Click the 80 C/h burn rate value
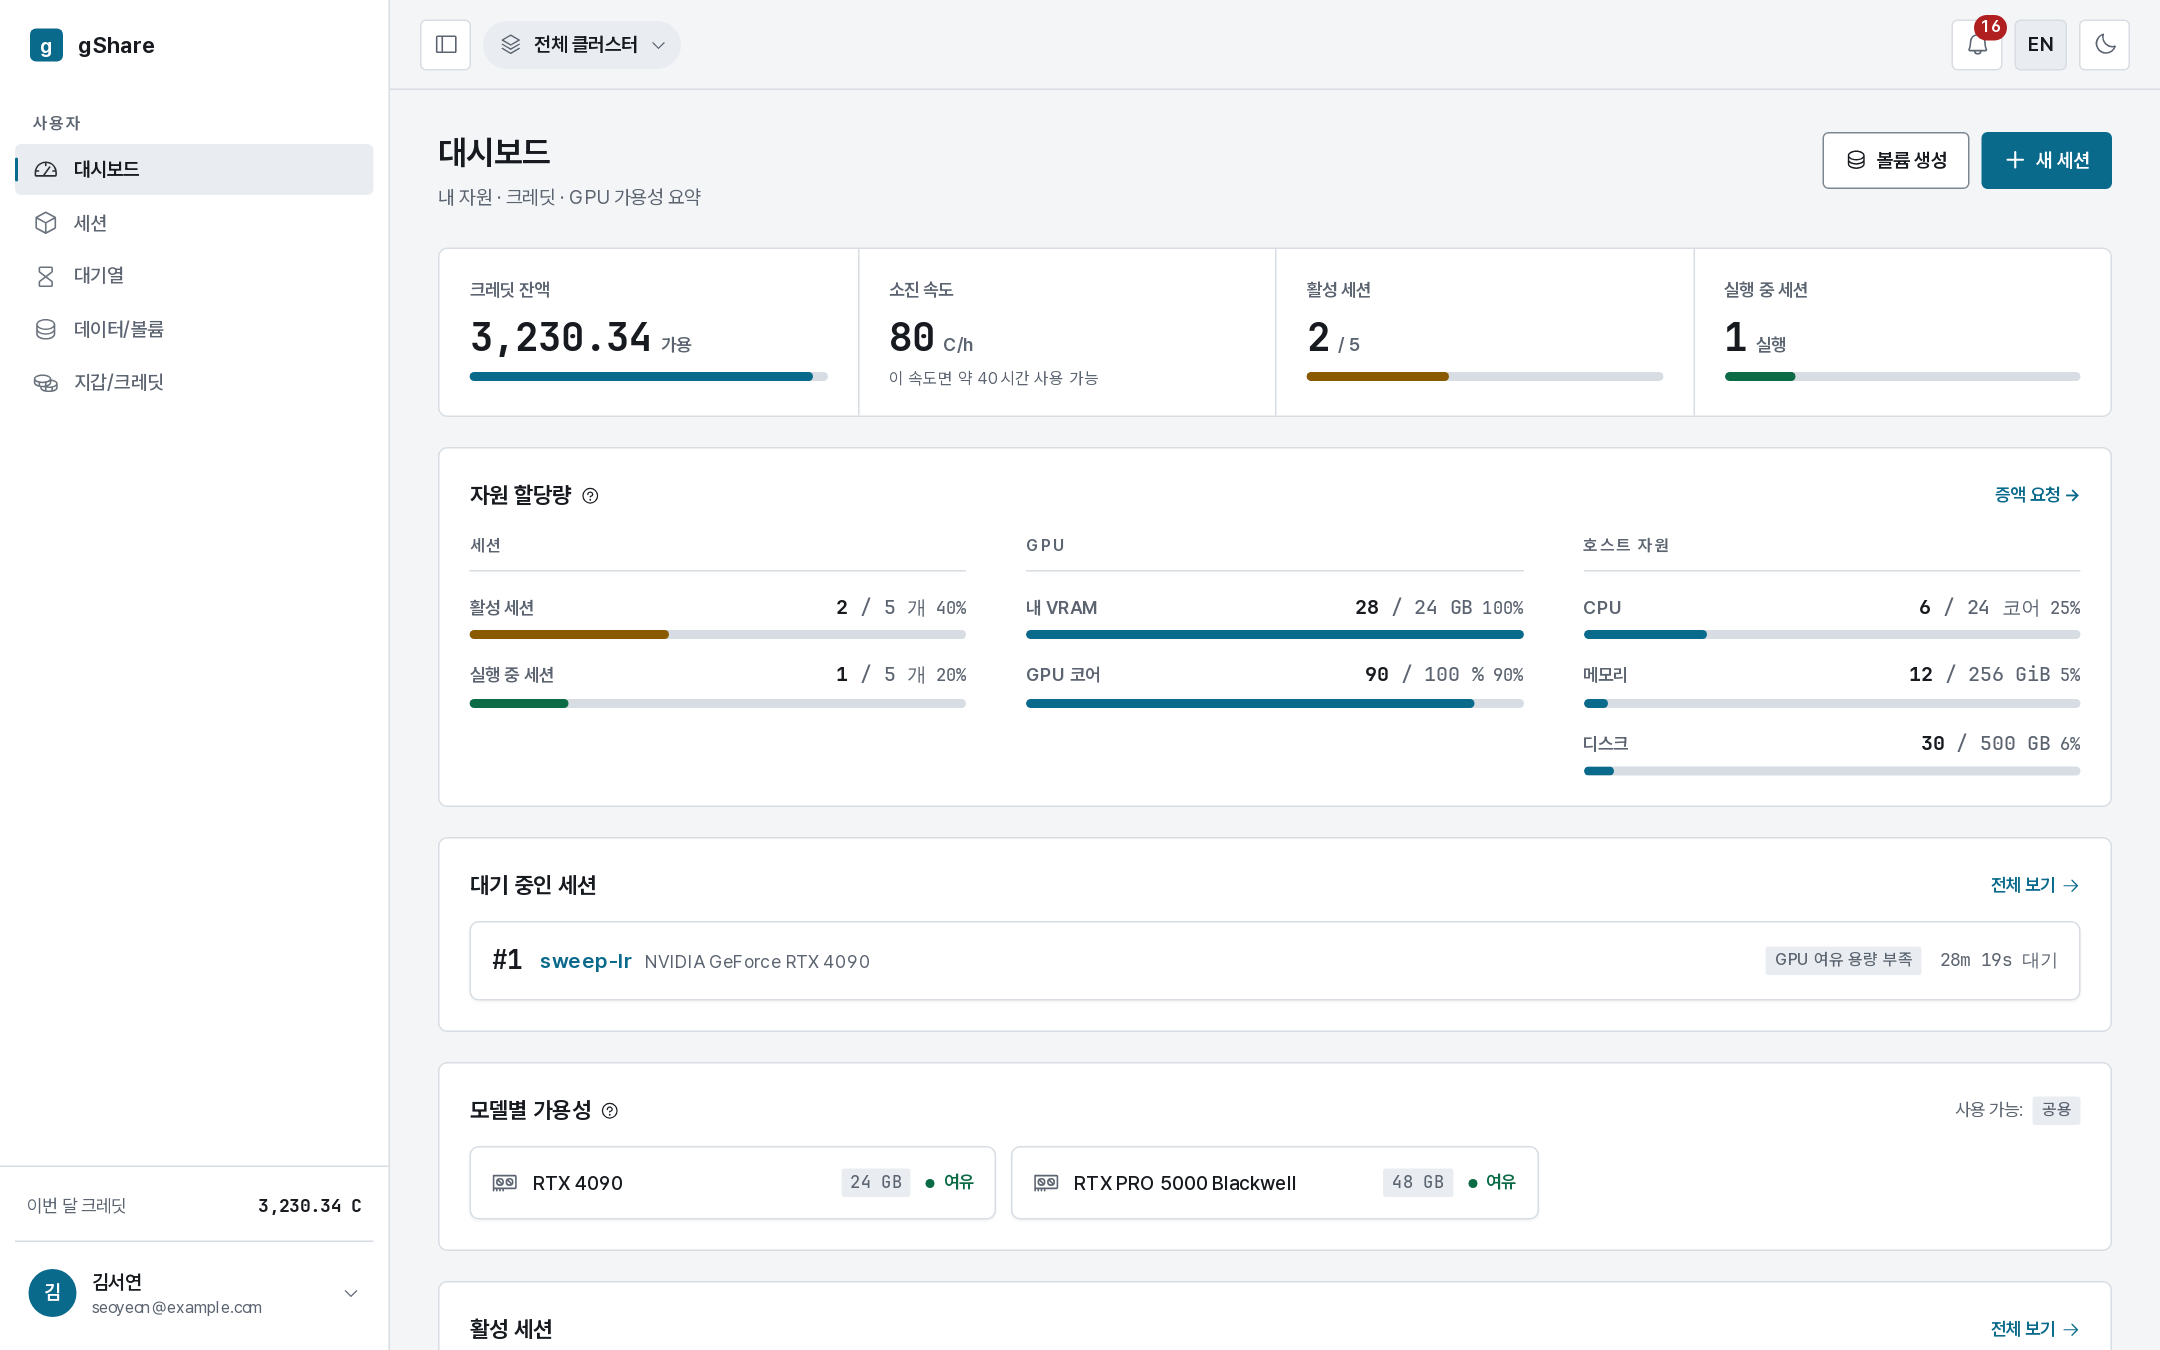The height and width of the screenshot is (1350, 2160). click(x=931, y=338)
